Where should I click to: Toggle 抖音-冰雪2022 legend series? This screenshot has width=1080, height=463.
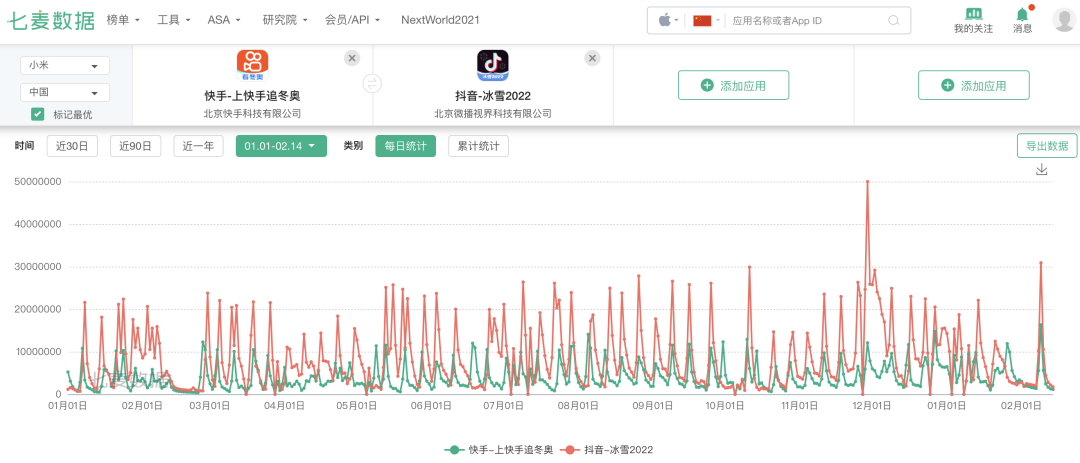[x=608, y=449]
